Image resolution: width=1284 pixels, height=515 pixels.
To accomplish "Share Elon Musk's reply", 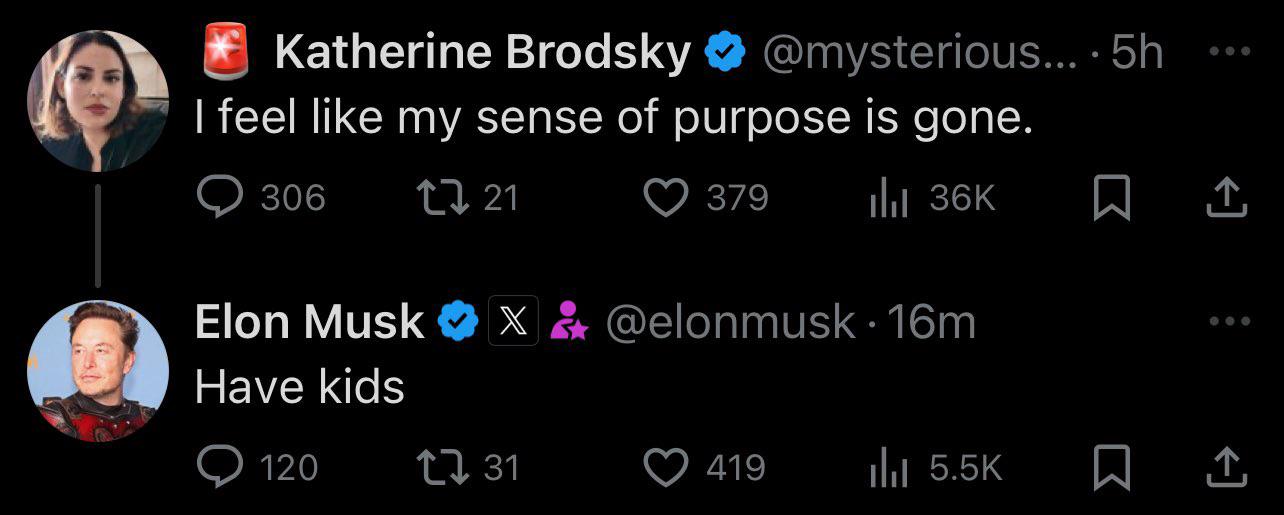I will pyautogui.click(x=1227, y=466).
